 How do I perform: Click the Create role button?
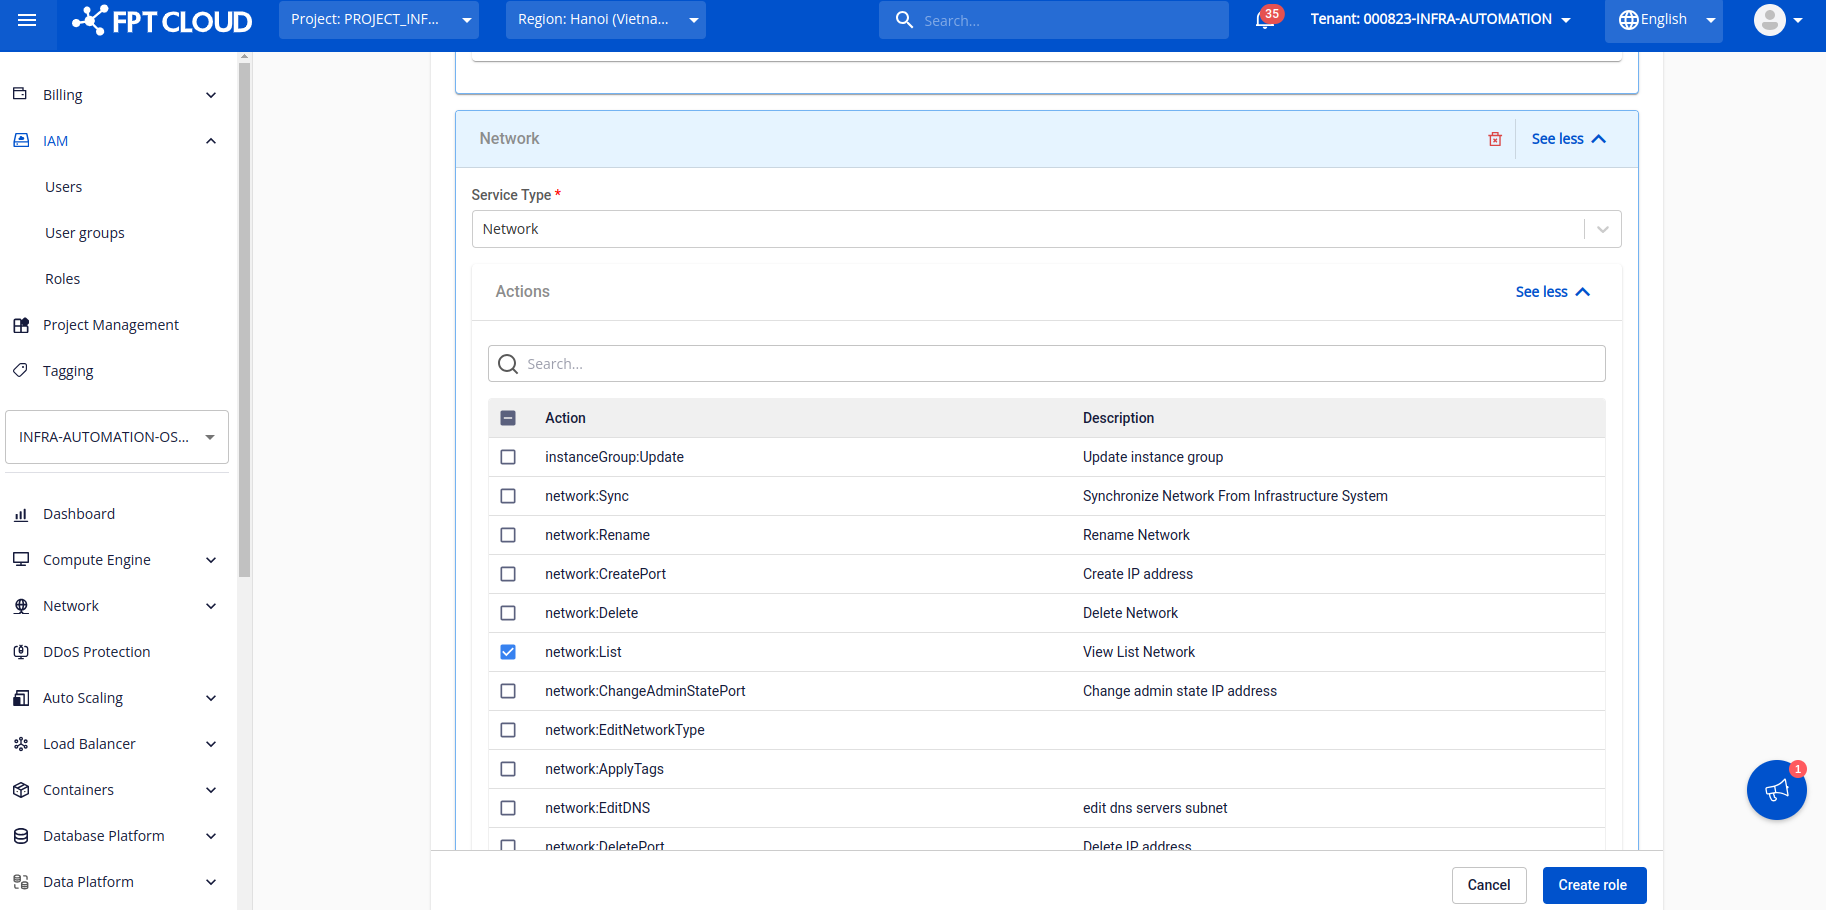1593,885
